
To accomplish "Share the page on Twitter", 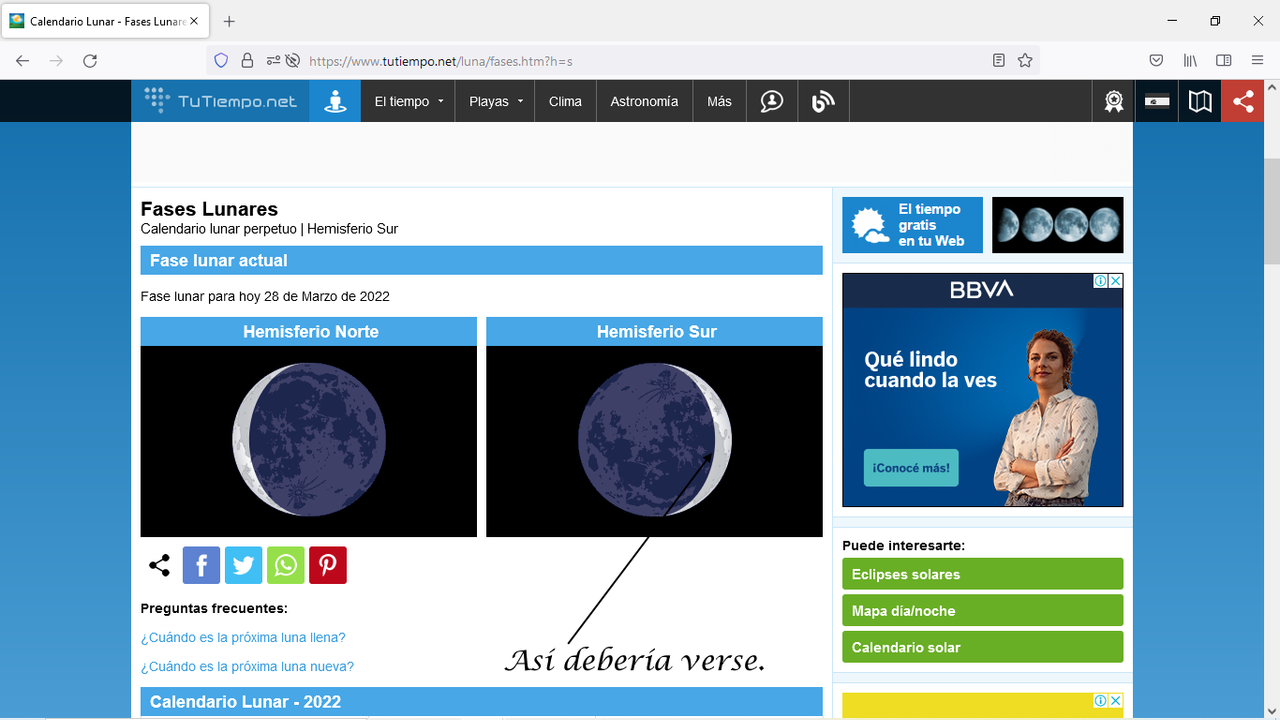I will [x=243, y=565].
